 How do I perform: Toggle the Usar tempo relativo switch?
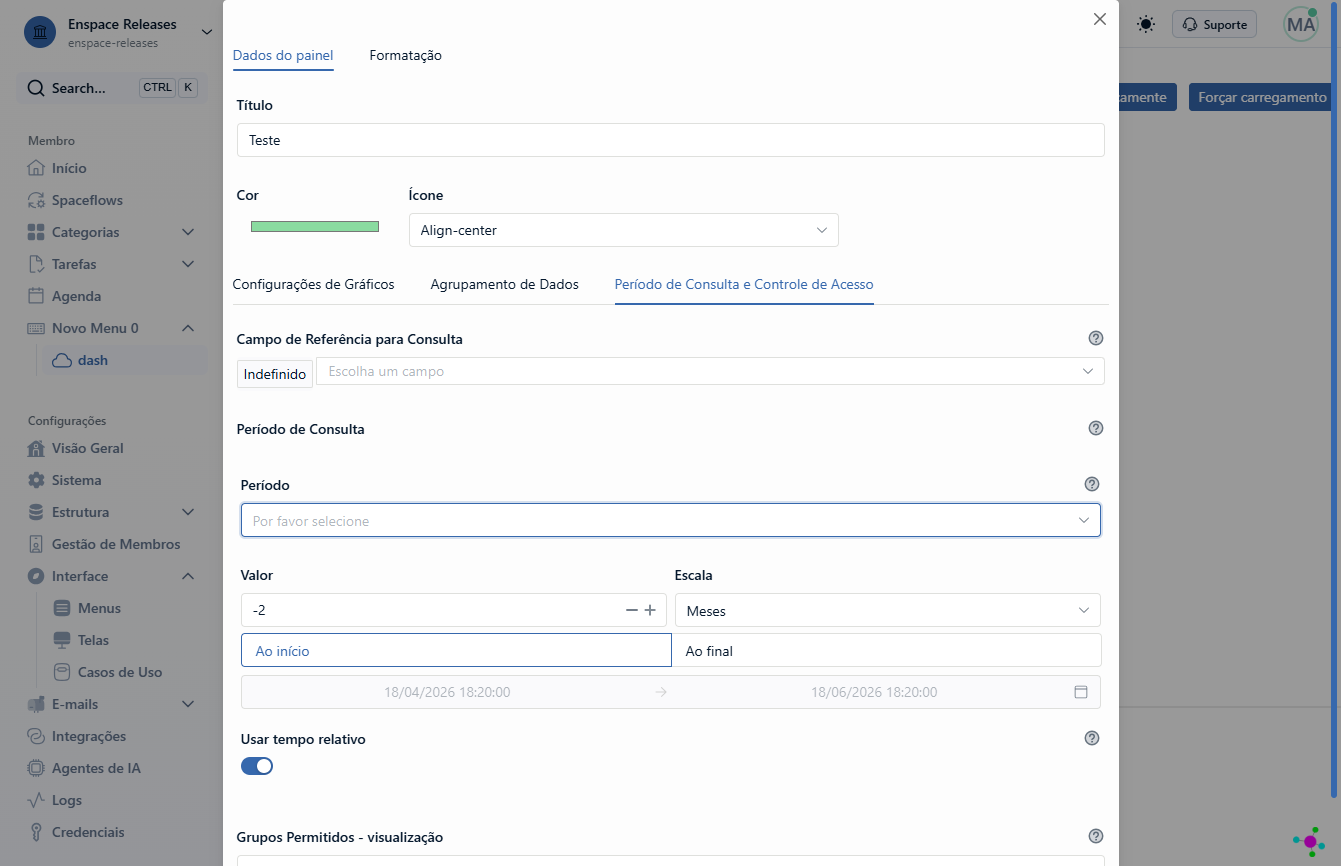(x=257, y=766)
